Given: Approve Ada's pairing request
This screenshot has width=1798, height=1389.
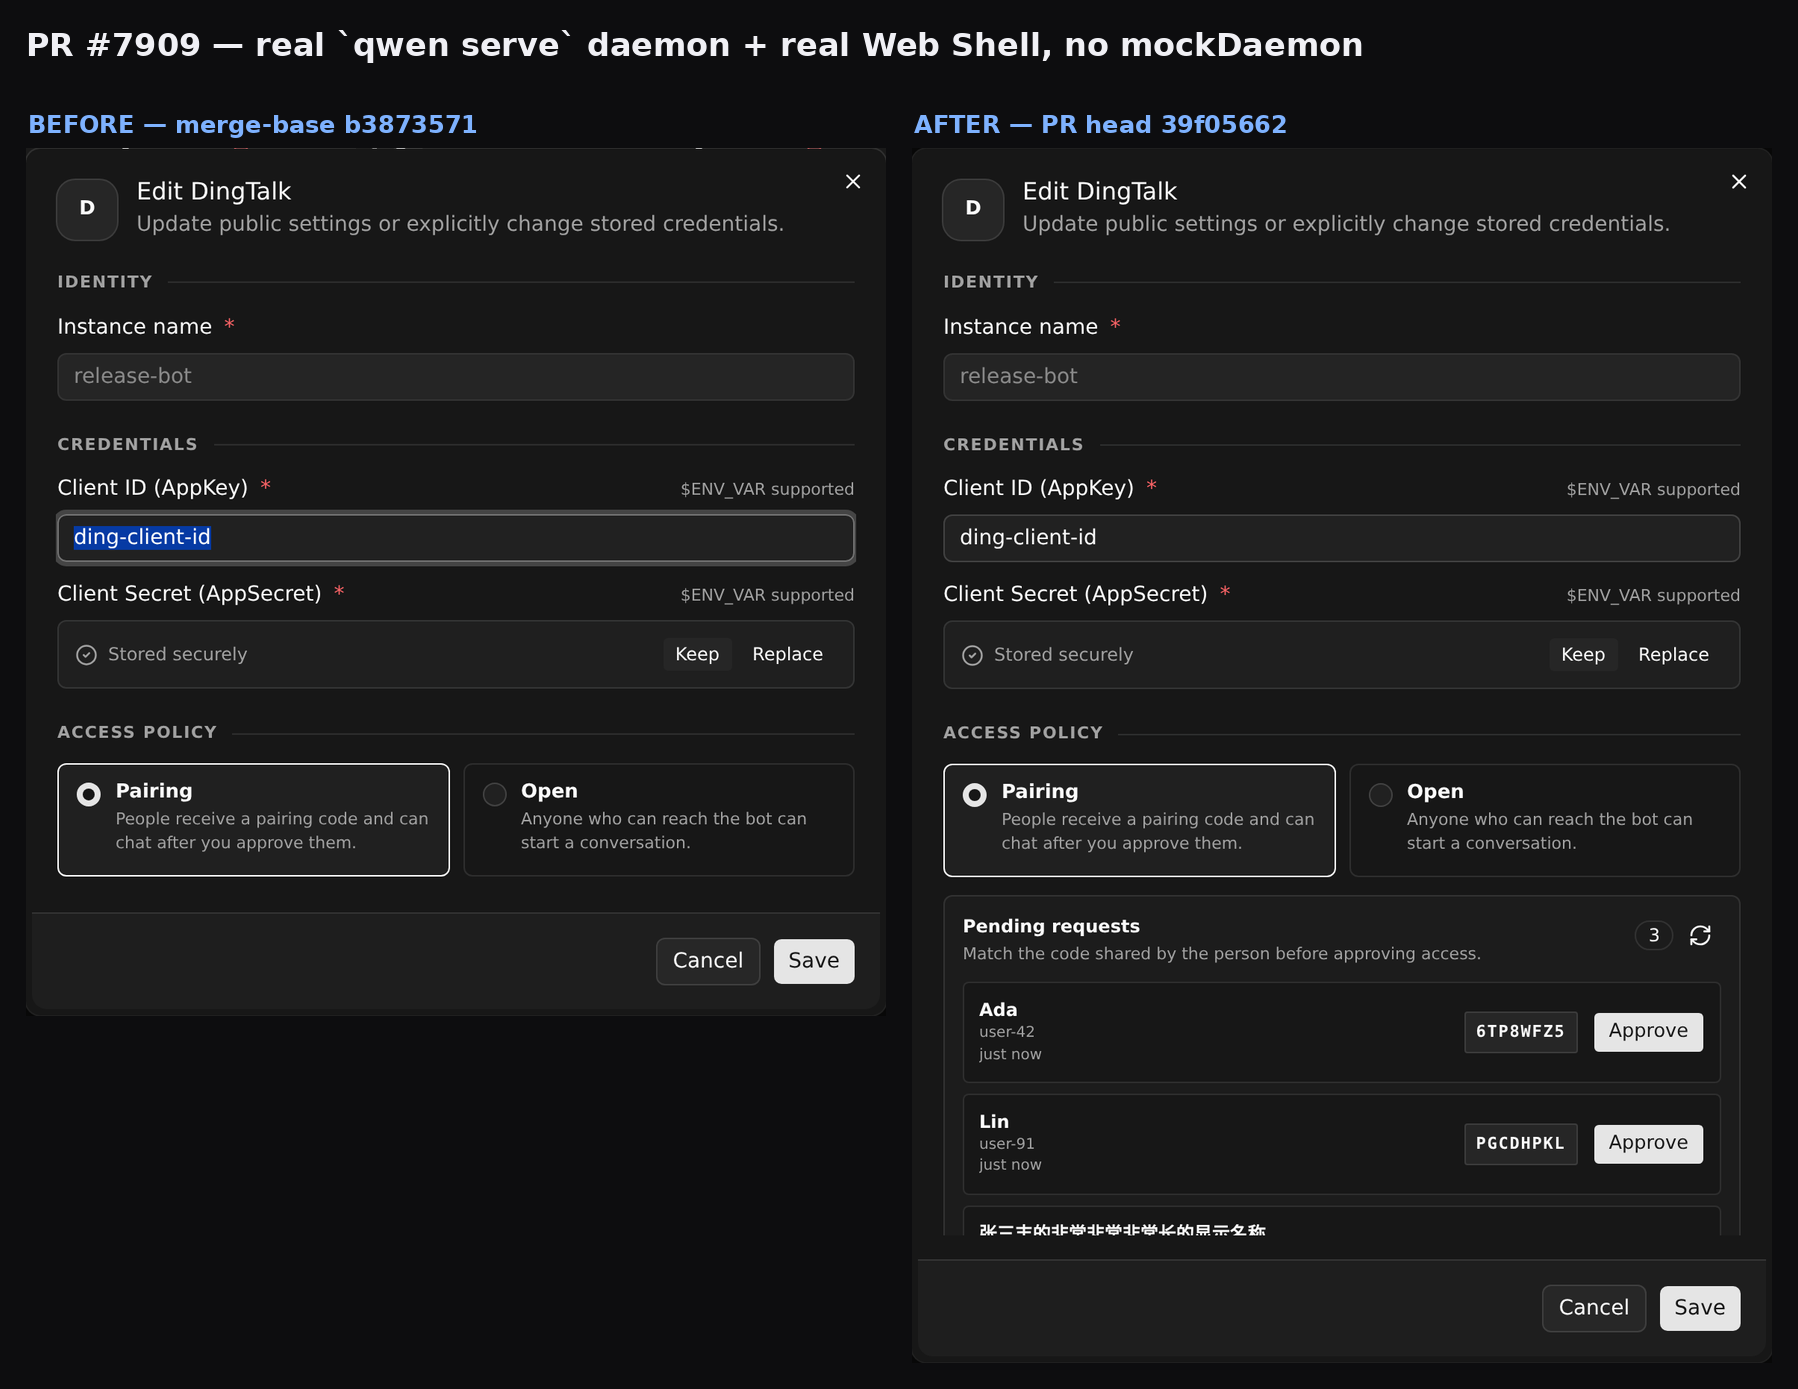Looking at the screenshot, I should coord(1648,1031).
